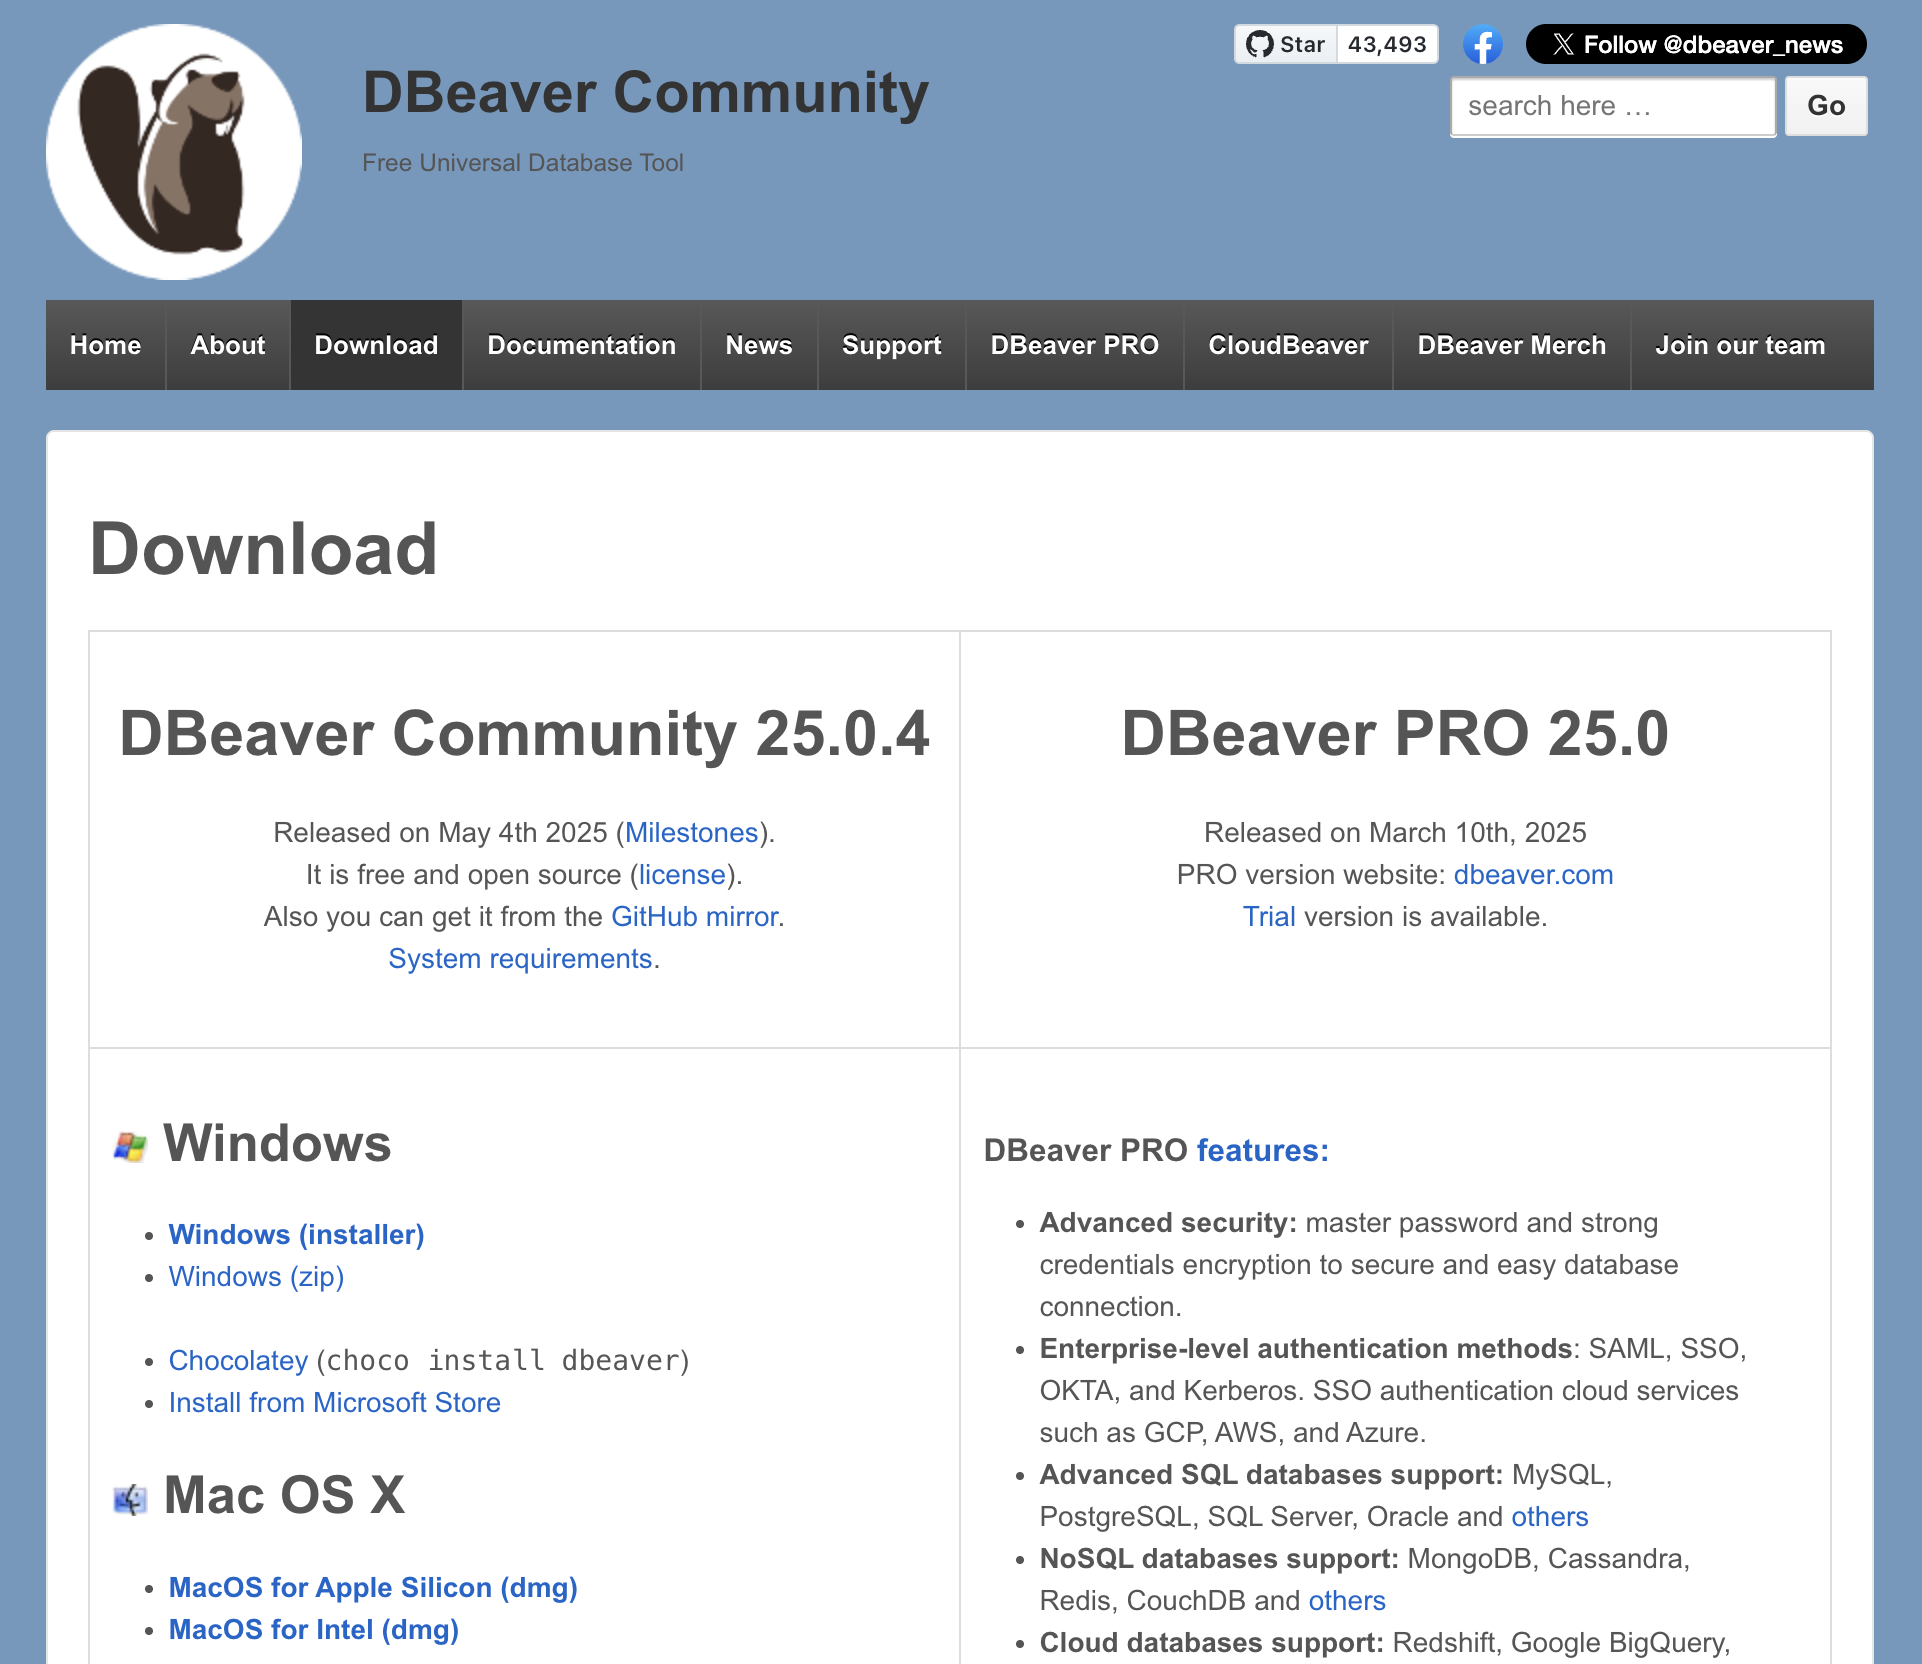1922x1664 pixels.
Task: Click Install from Microsoft Store
Action: click(335, 1403)
